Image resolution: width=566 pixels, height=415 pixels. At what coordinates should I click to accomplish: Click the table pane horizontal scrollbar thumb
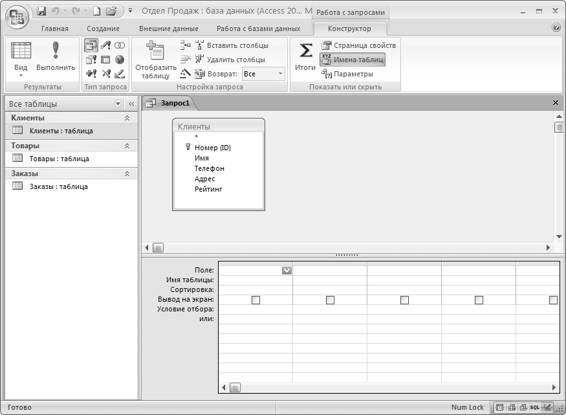(158, 248)
